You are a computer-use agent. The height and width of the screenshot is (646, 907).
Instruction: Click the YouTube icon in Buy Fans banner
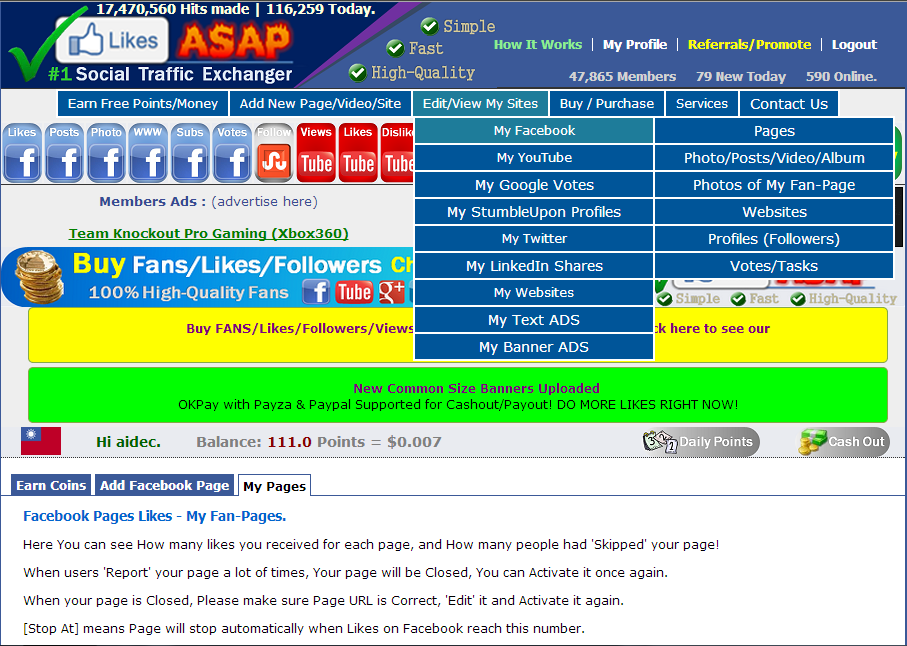point(354,291)
